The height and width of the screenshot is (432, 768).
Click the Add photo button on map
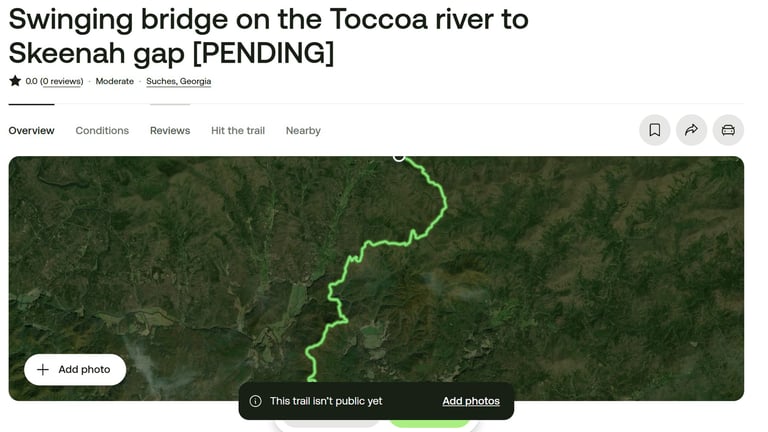coord(75,370)
